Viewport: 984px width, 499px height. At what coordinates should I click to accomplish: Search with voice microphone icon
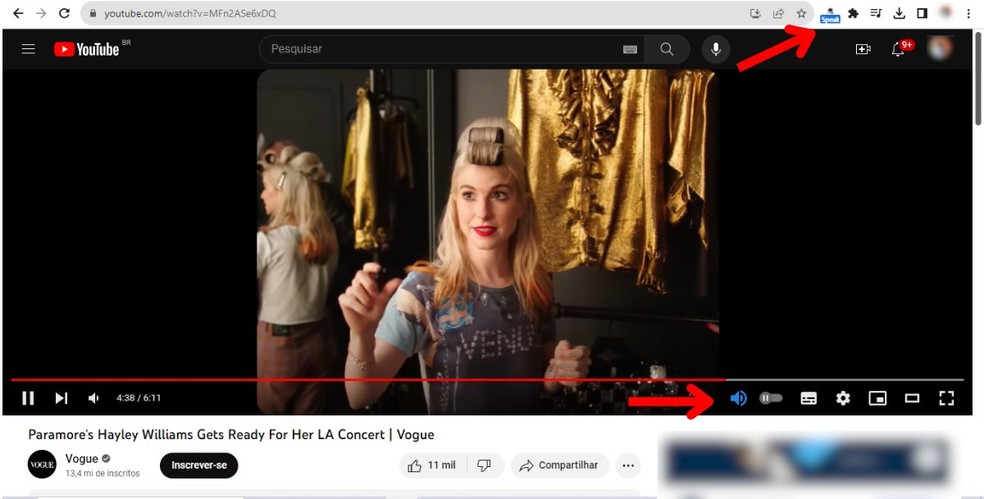pyautogui.click(x=716, y=49)
